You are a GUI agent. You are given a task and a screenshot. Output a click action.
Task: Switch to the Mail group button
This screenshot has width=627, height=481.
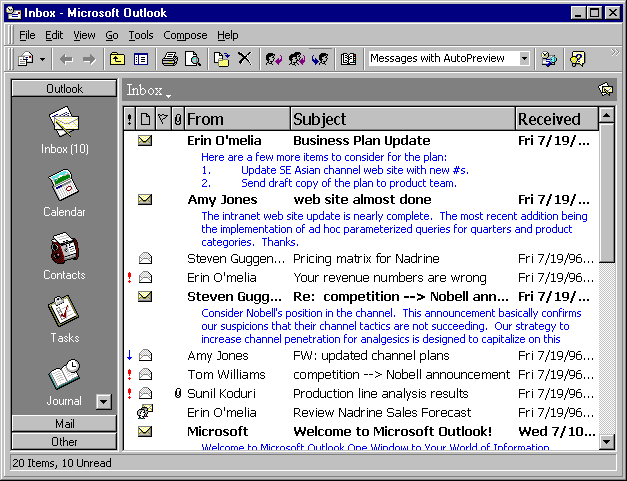tap(64, 423)
